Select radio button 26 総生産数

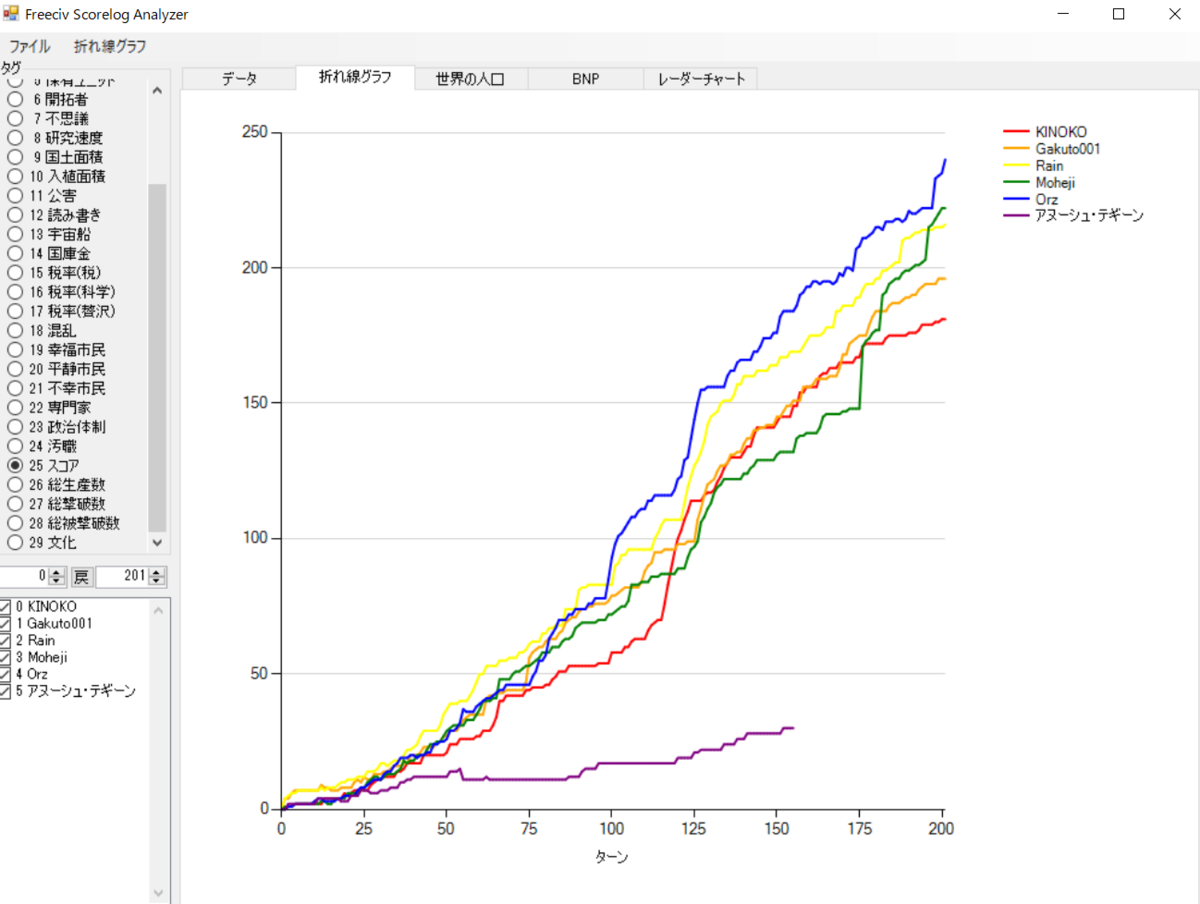15,485
